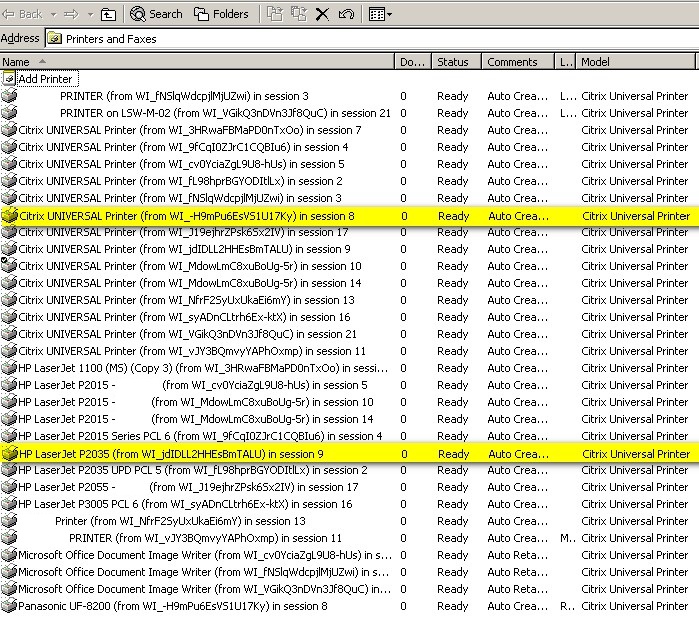This screenshot has width=699, height=638.
Task: Click the Undo toolbar icon
Action: pyautogui.click(x=346, y=14)
